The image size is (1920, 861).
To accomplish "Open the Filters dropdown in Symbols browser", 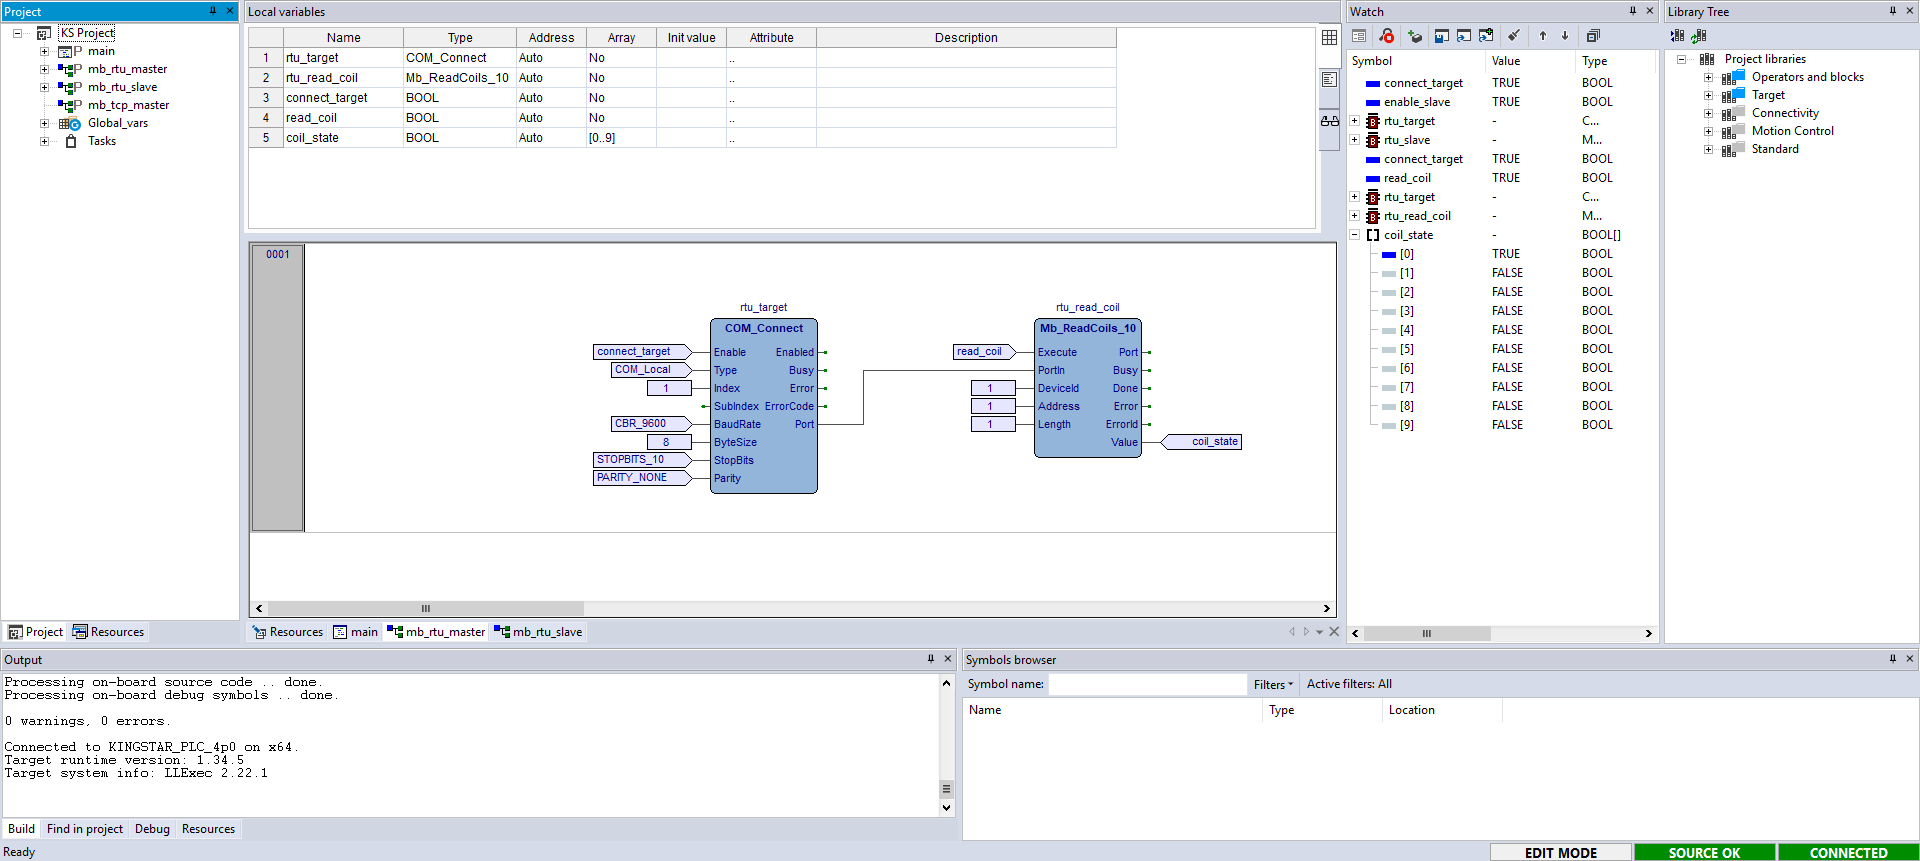I will [1273, 685].
